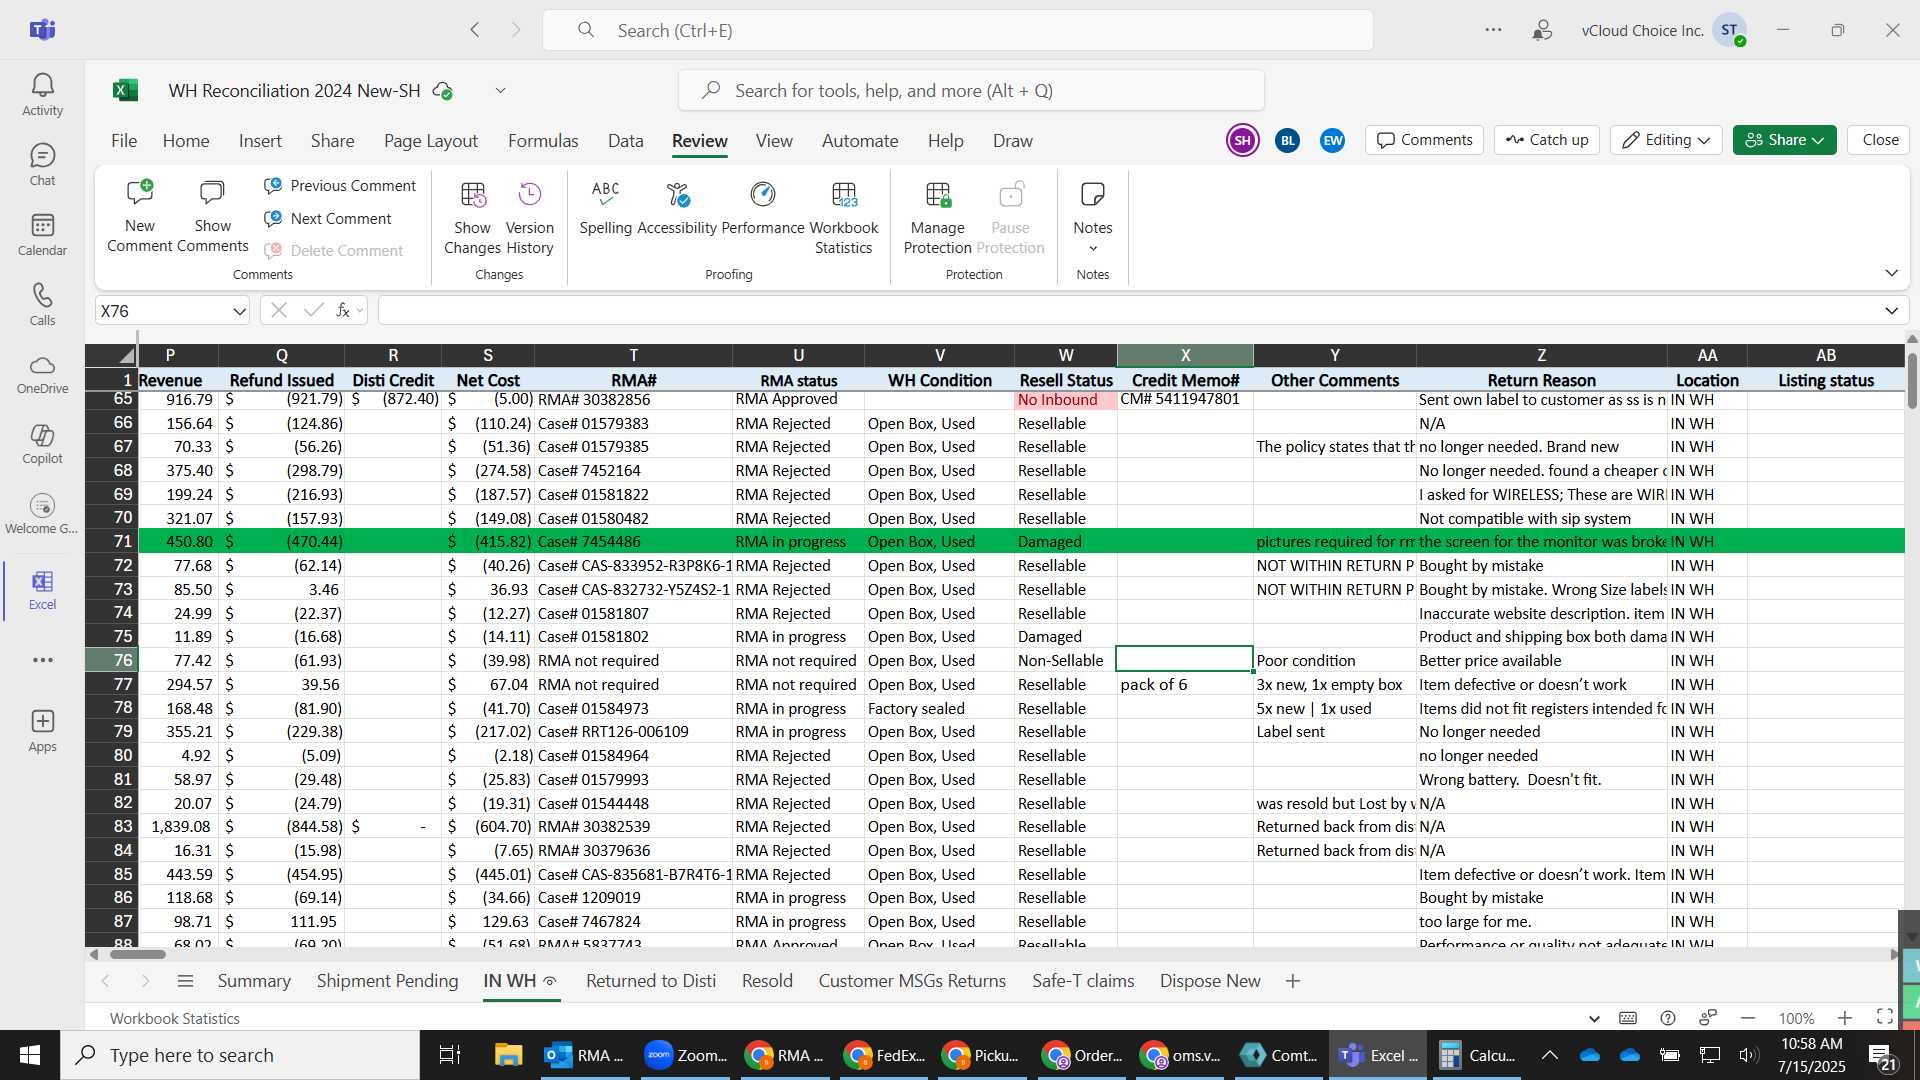Add a new sheet
Image resolution: width=1920 pixels, height=1080 pixels.
click(x=1293, y=981)
